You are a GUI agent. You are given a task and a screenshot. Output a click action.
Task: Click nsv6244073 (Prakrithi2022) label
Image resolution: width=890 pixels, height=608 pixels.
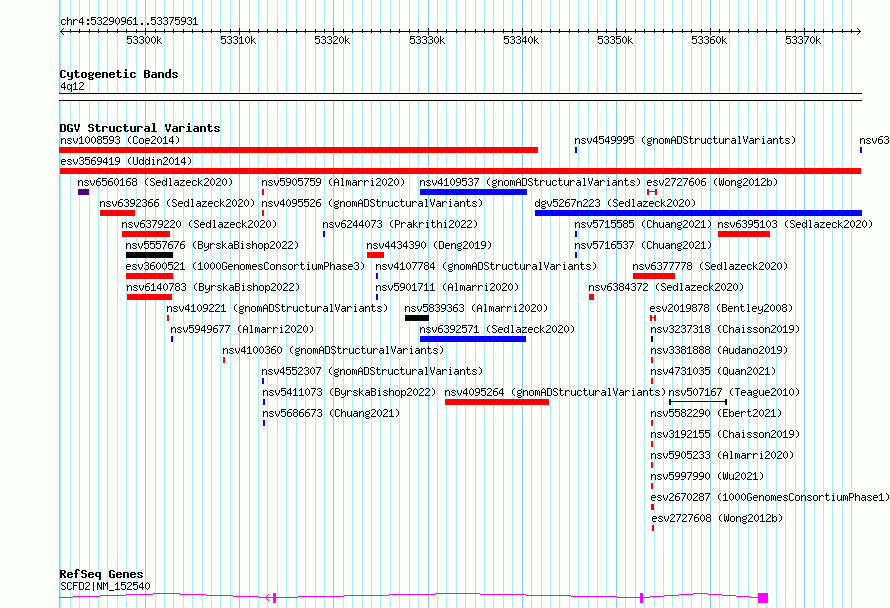(x=400, y=224)
